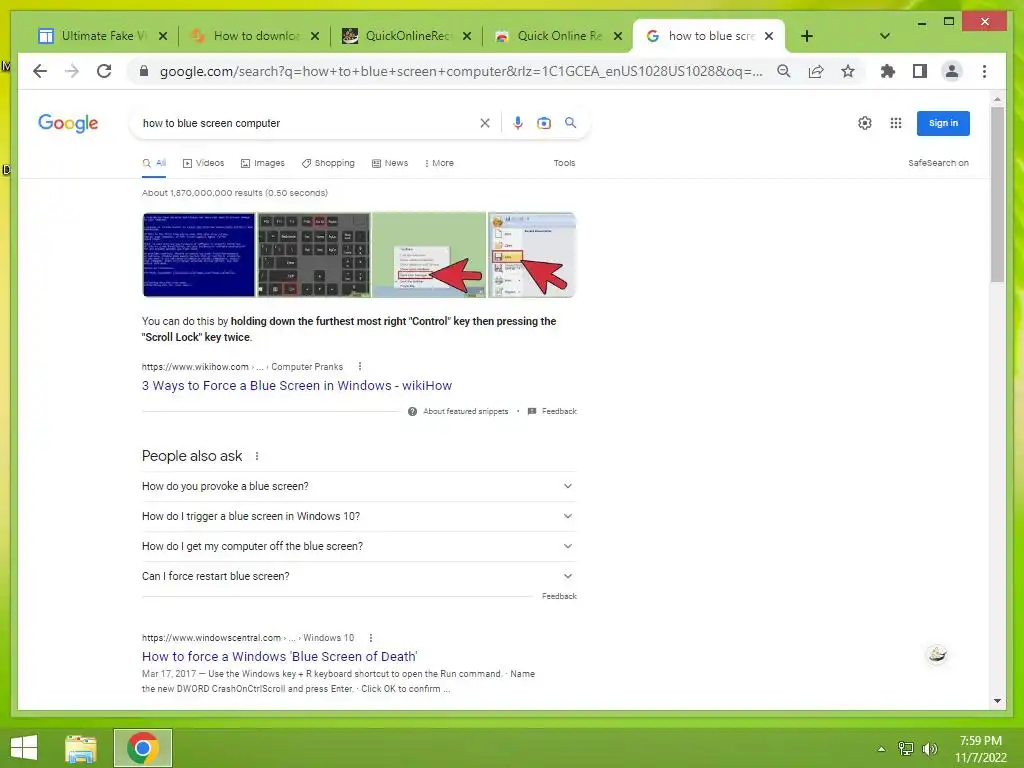1024x768 pixels.
Task: Switch to Shopping results tab
Action: pyautogui.click(x=328, y=163)
